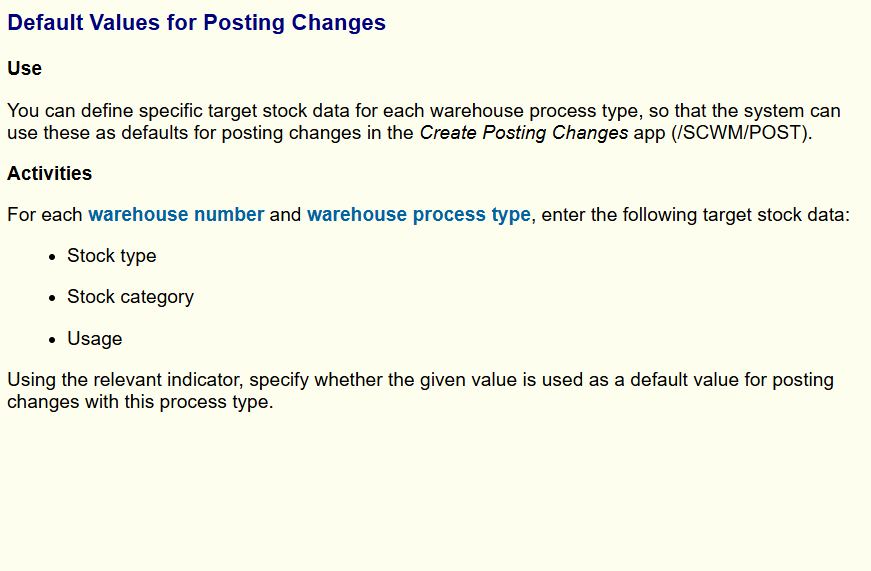Click the final line changes with this process type
Image resolution: width=871 pixels, height=571 pixels.
pyautogui.click(x=141, y=402)
